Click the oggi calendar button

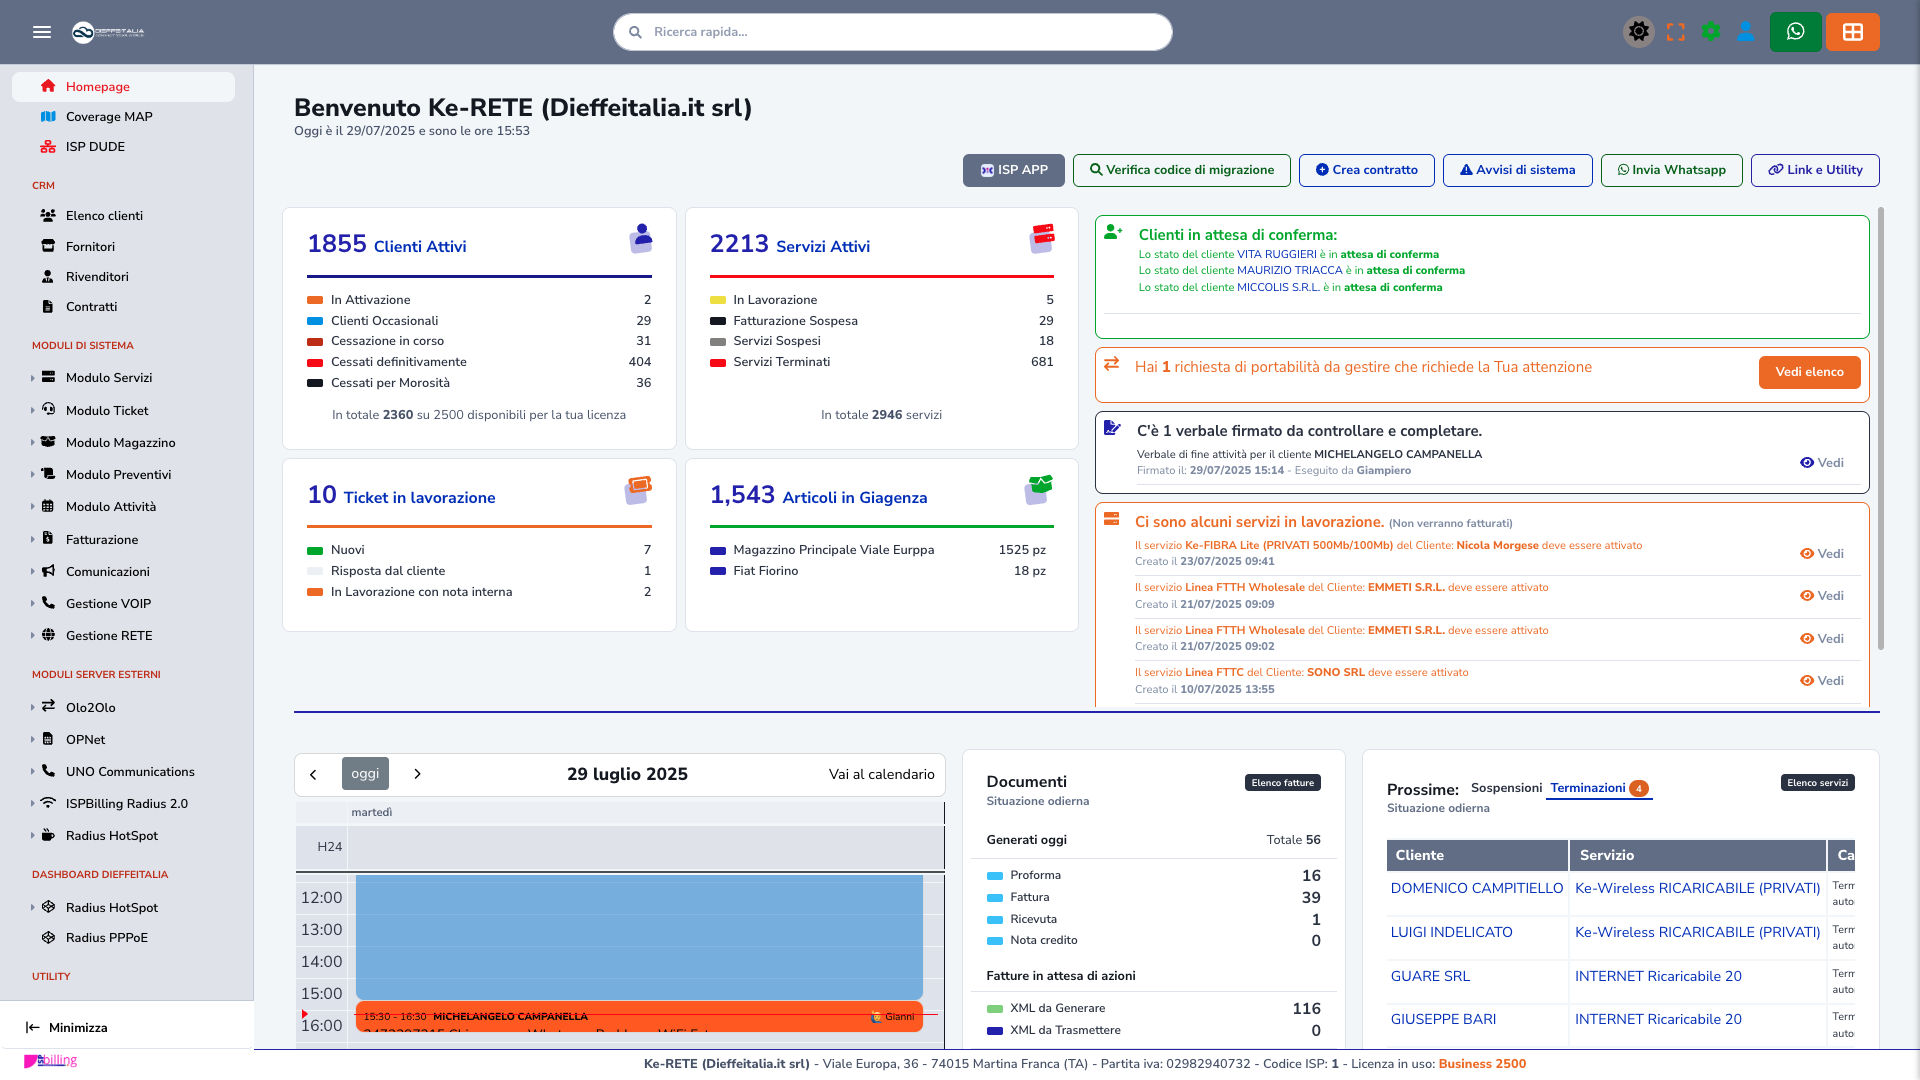pos(365,774)
